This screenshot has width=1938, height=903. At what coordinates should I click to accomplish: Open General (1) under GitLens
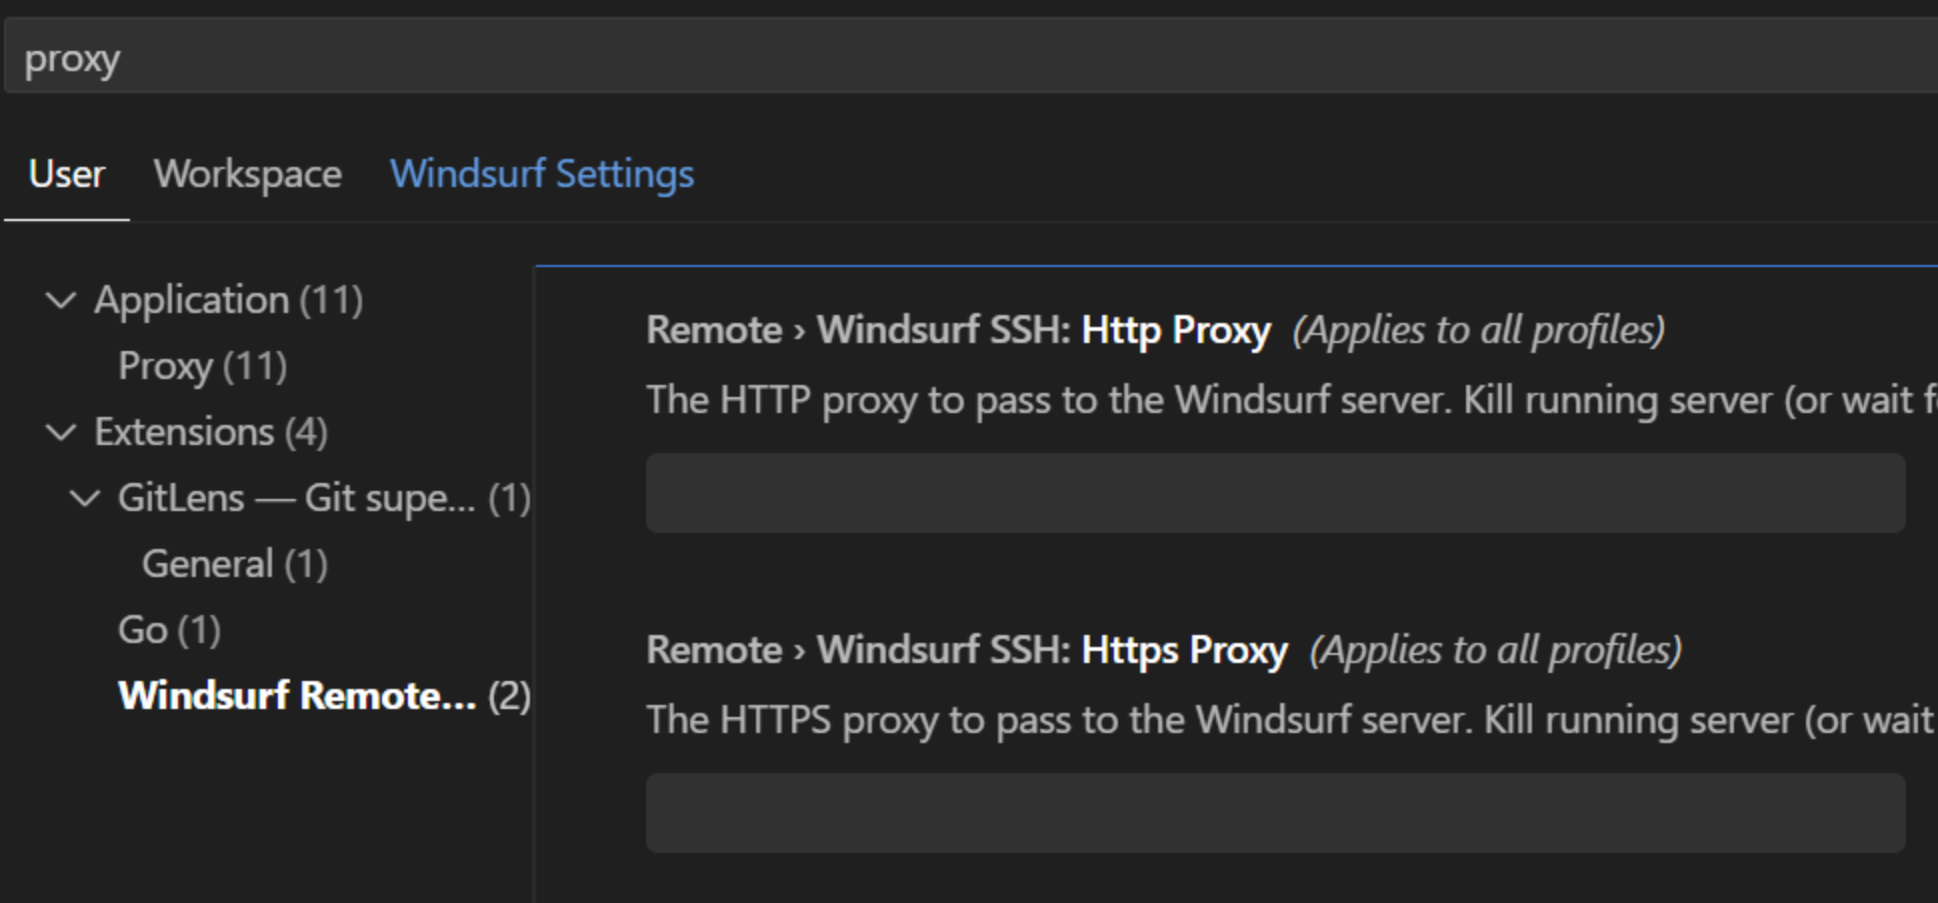(x=234, y=563)
